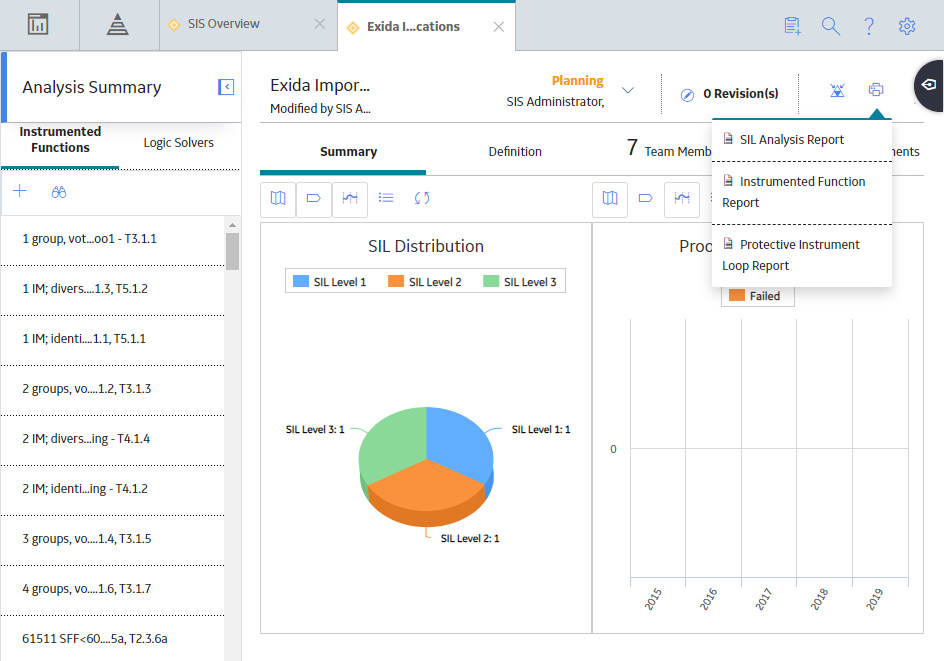Click the list scrollbar up arrow
Image resolution: width=944 pixels, height=661 pixels.
[x=232, y=225]
